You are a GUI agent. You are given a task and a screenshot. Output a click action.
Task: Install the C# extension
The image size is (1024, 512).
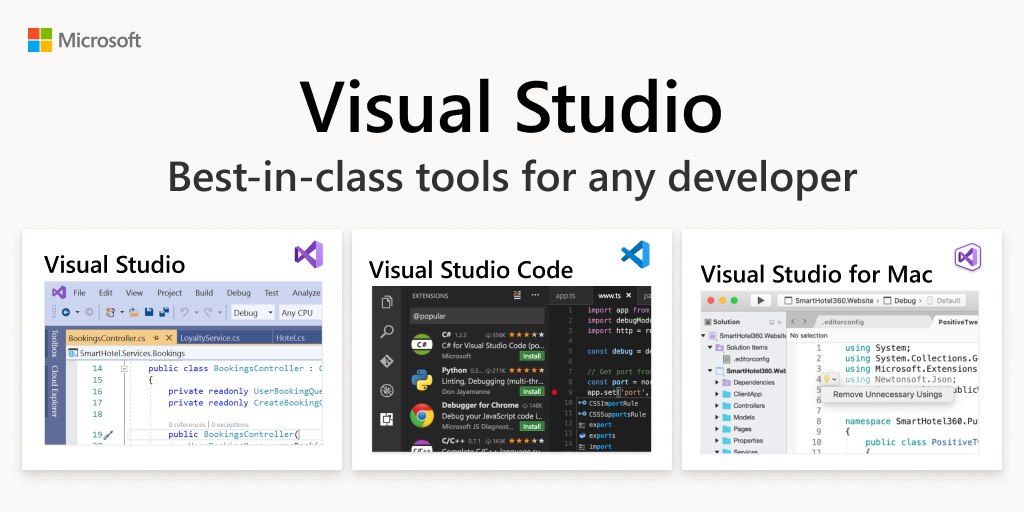tap(532, 356)
